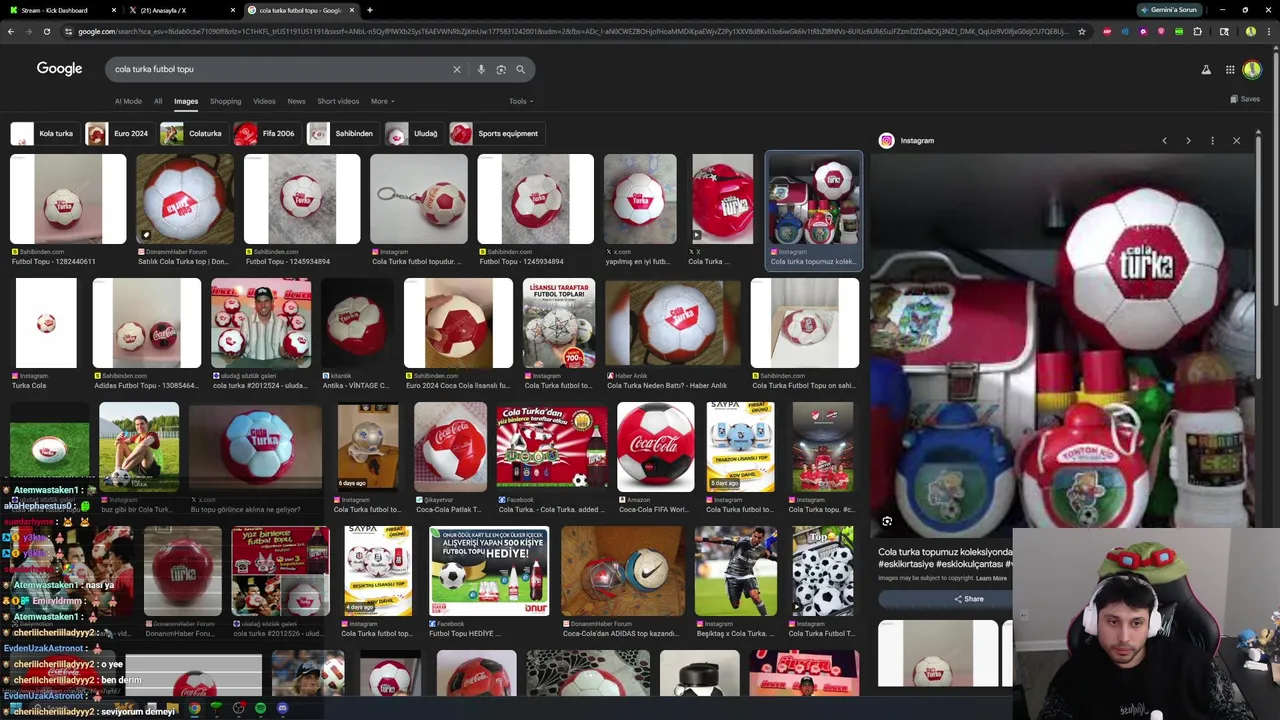Filter images by Fifa 2006 chip
This screenshot has height=720, width=1280.
click(x=266, y=133)
